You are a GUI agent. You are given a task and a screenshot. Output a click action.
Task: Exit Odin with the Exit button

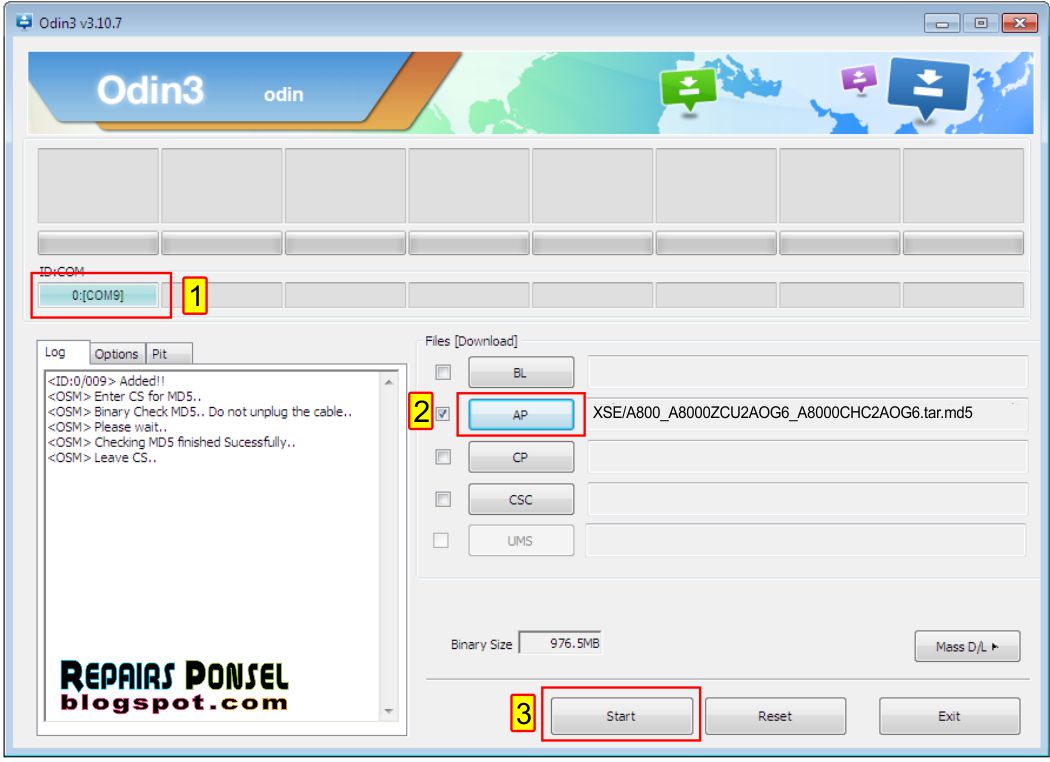coord(950,716)
